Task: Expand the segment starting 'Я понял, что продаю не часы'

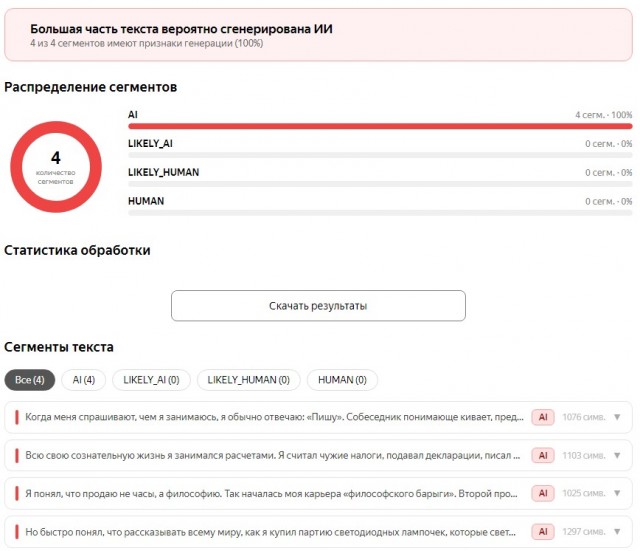Action: pos(617,493)
